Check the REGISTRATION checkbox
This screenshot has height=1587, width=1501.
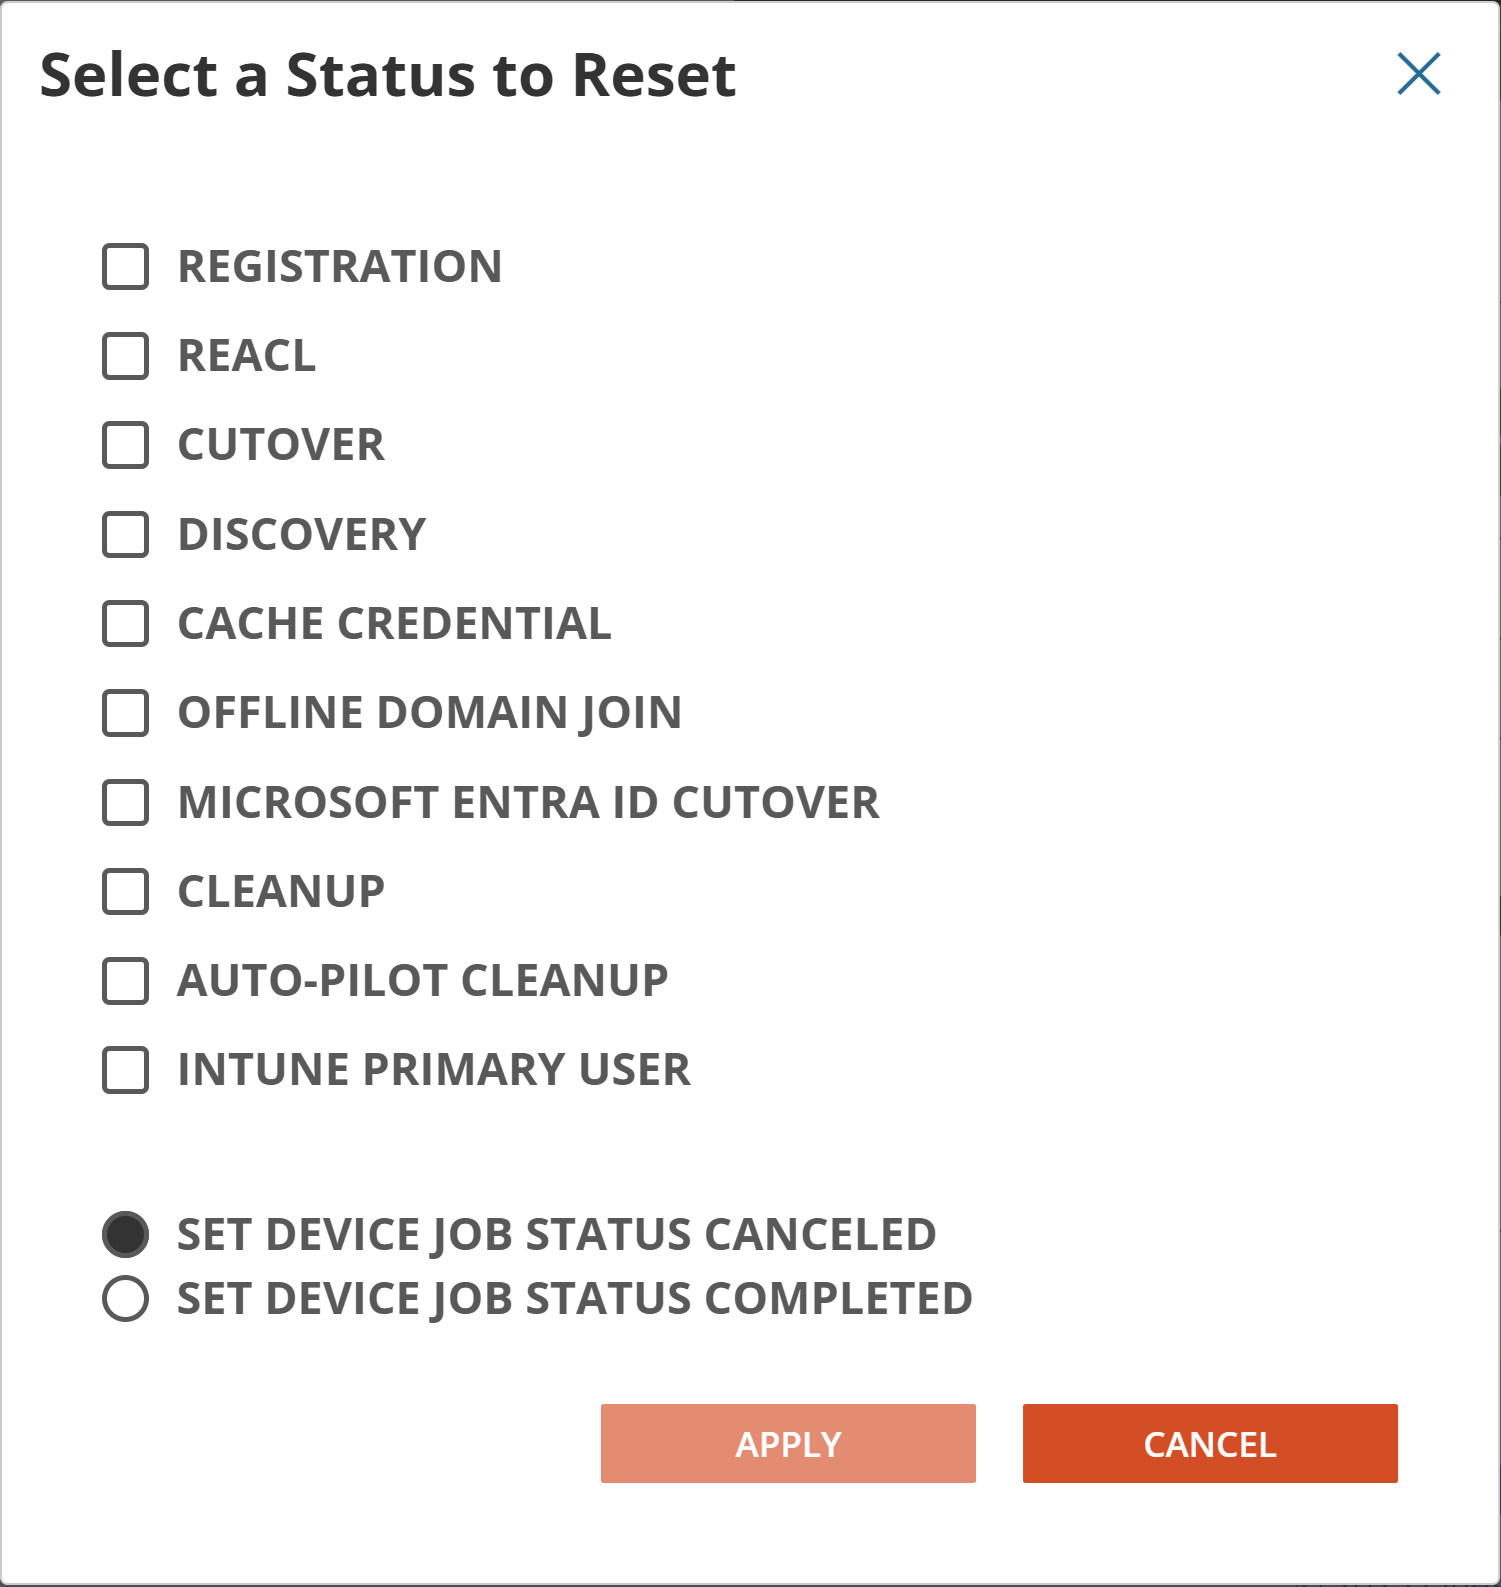tap(124, 266)
